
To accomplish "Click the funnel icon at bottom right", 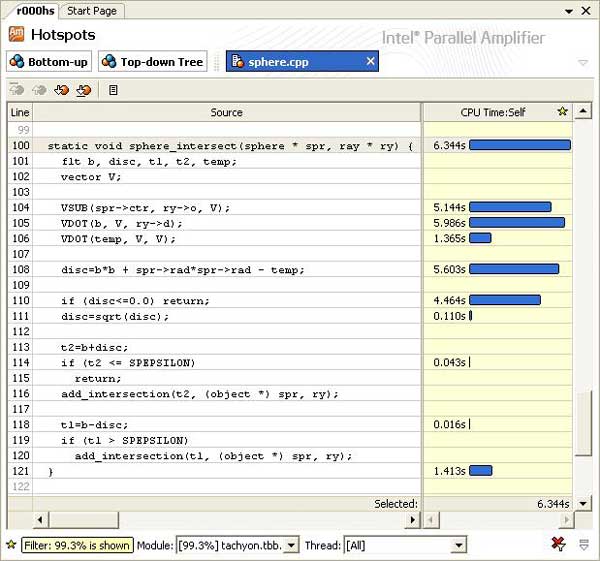I will pos(584,545).
